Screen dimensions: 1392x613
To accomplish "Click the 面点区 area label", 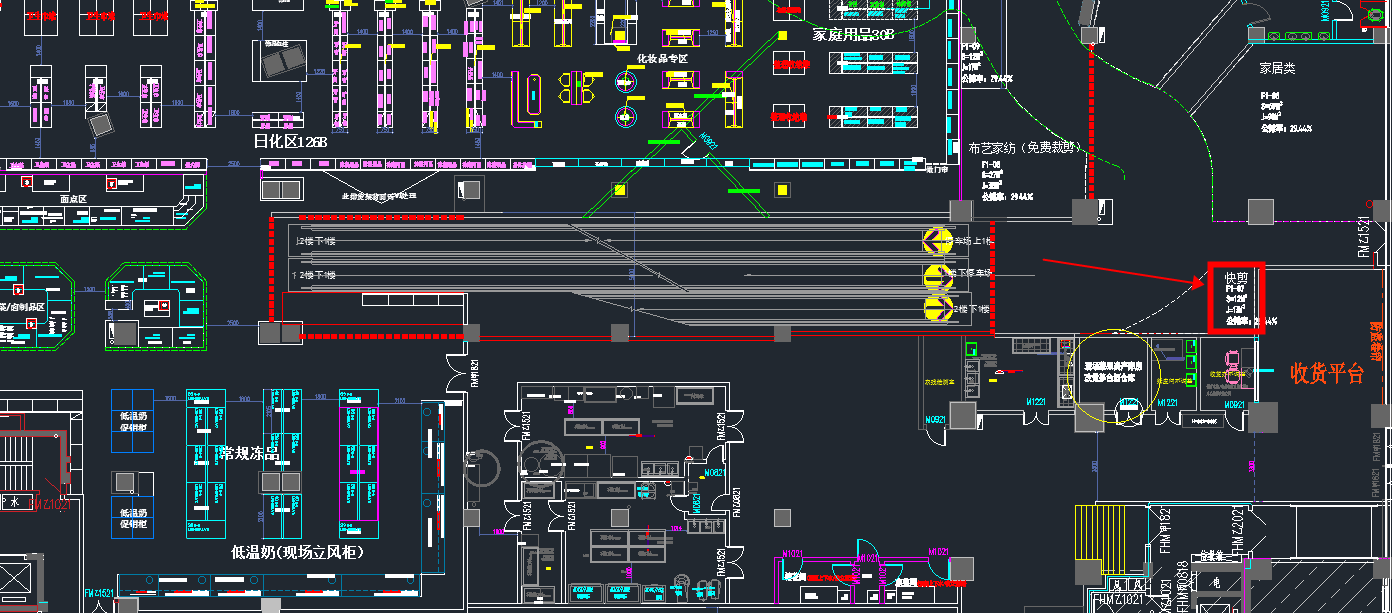I will coord(74,200).
